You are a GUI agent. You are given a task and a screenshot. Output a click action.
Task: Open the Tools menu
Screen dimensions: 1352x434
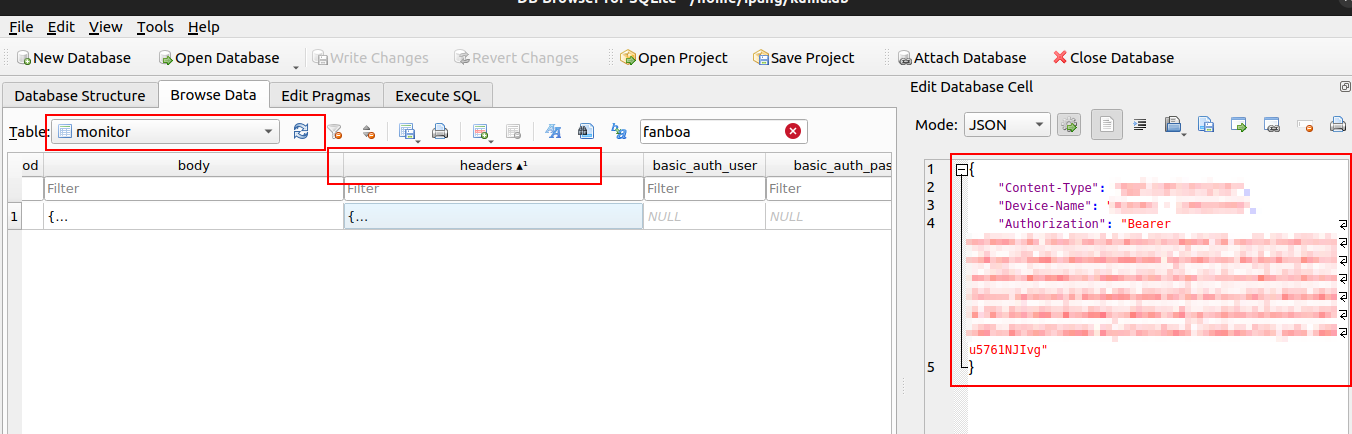155,27
